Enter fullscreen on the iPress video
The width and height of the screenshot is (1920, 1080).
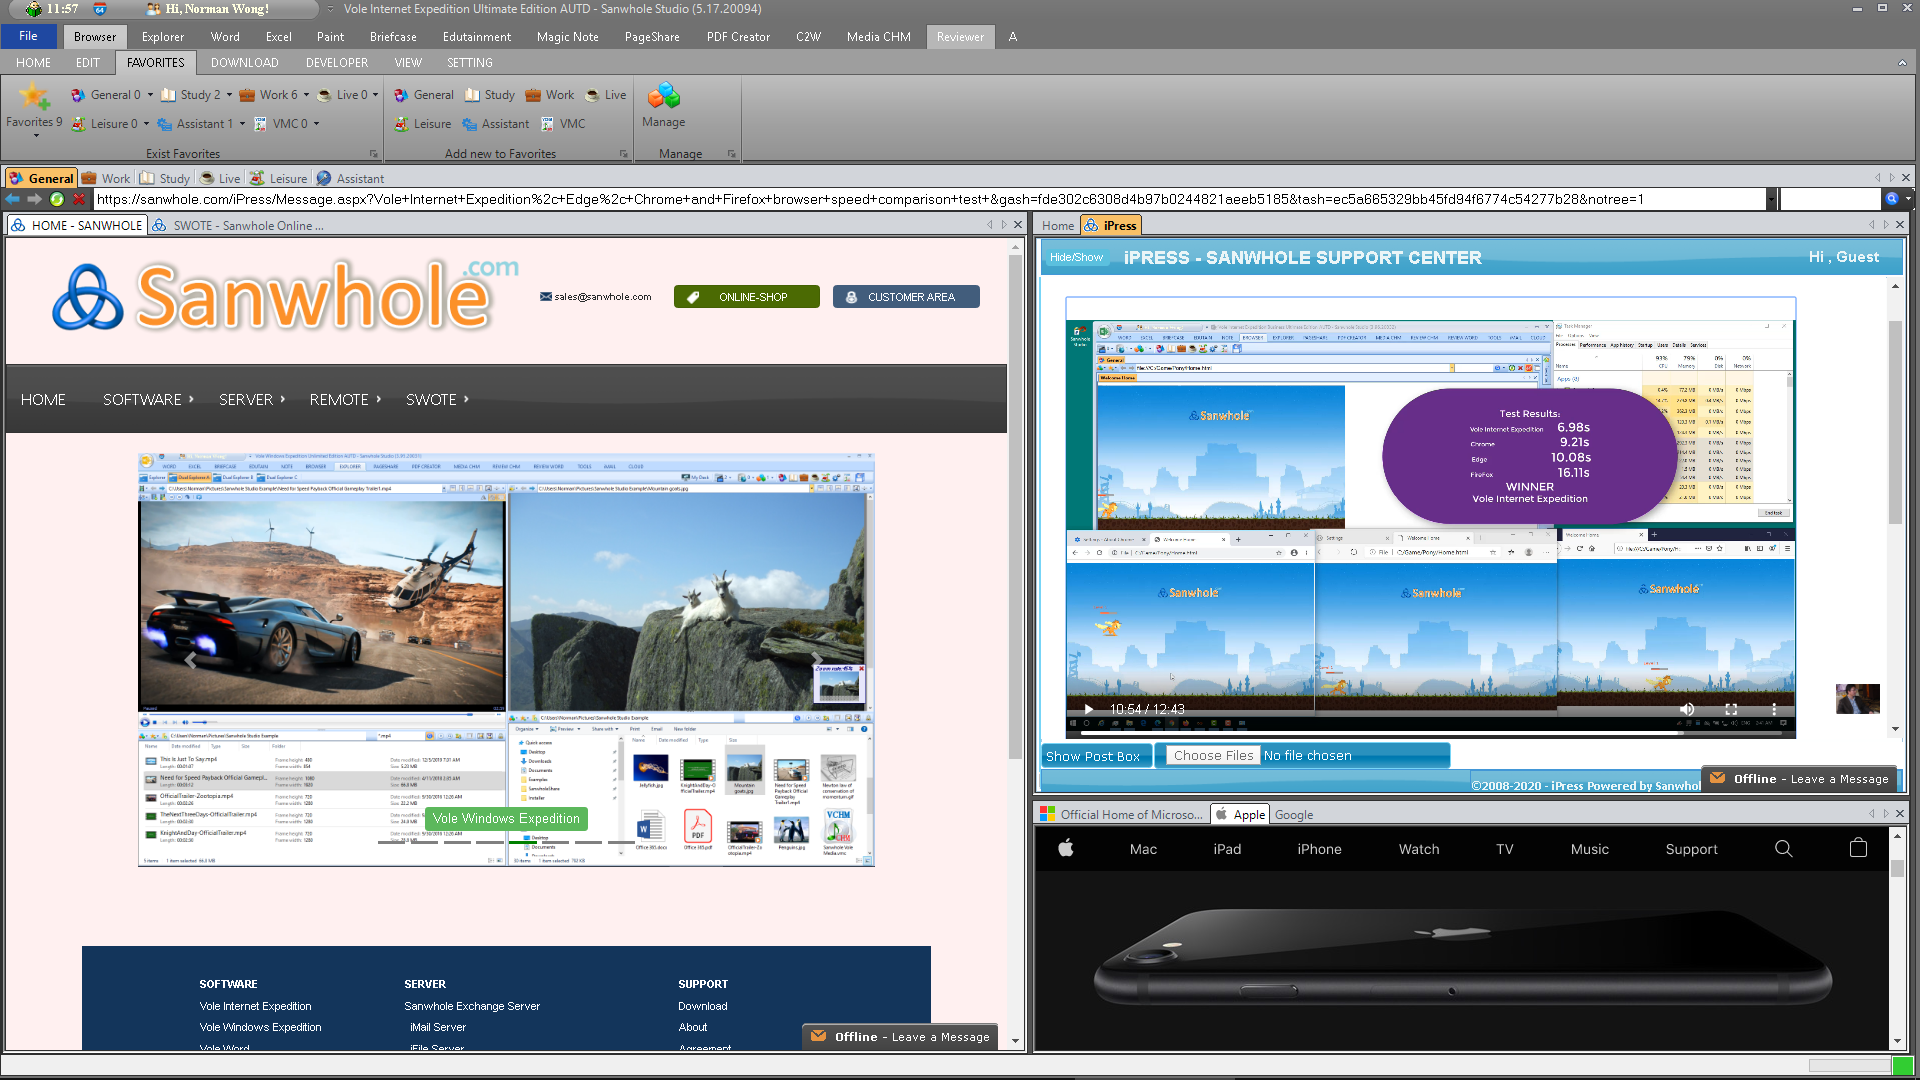[x=1730, y=709]
